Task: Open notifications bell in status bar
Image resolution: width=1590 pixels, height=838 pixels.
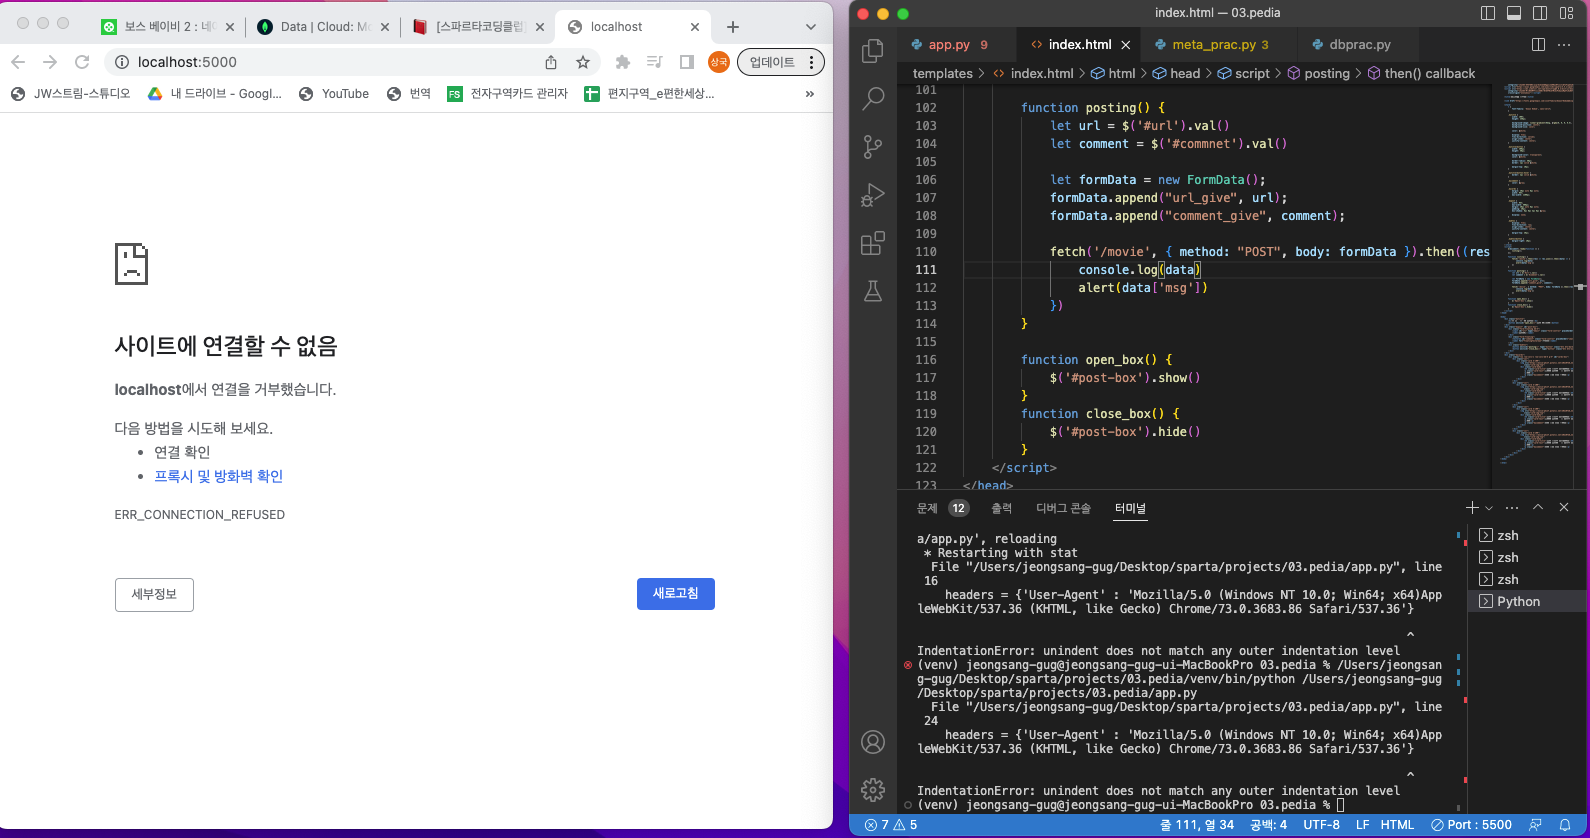Action: click(1565, 825)
